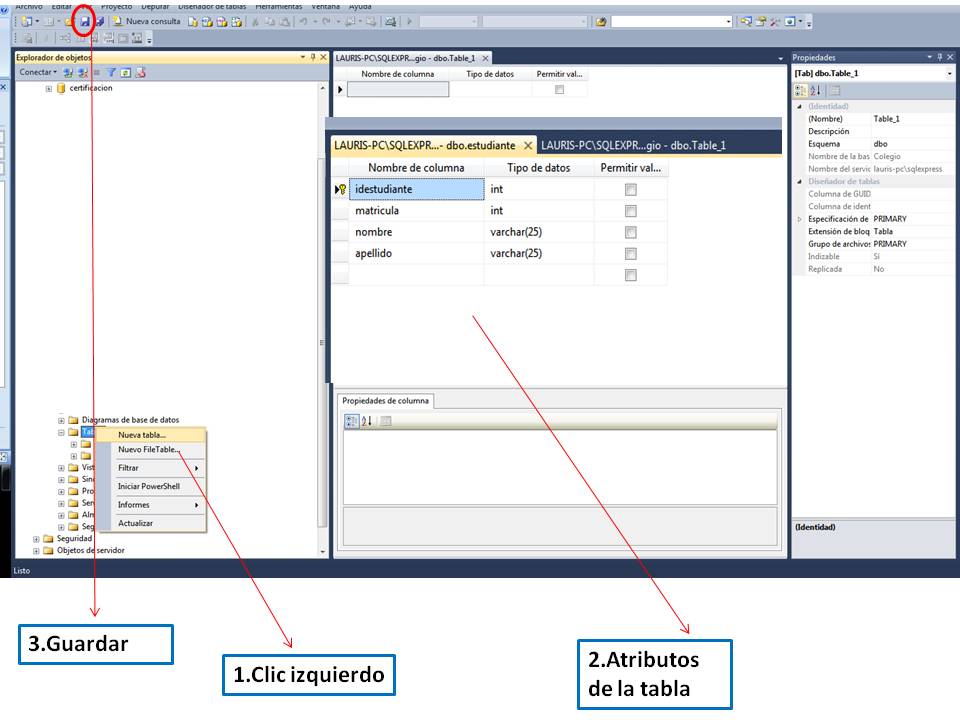
Task: Click the Undo icon in the standard toolbar
Action: 301,22
